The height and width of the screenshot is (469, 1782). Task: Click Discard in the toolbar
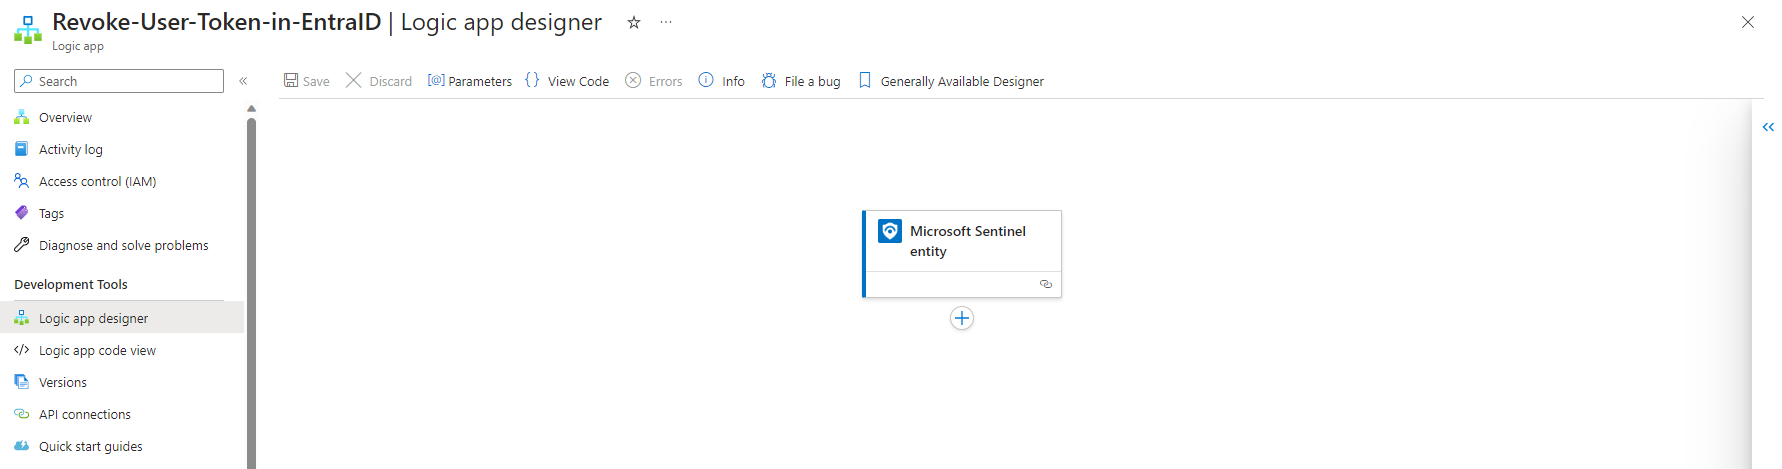379,81
